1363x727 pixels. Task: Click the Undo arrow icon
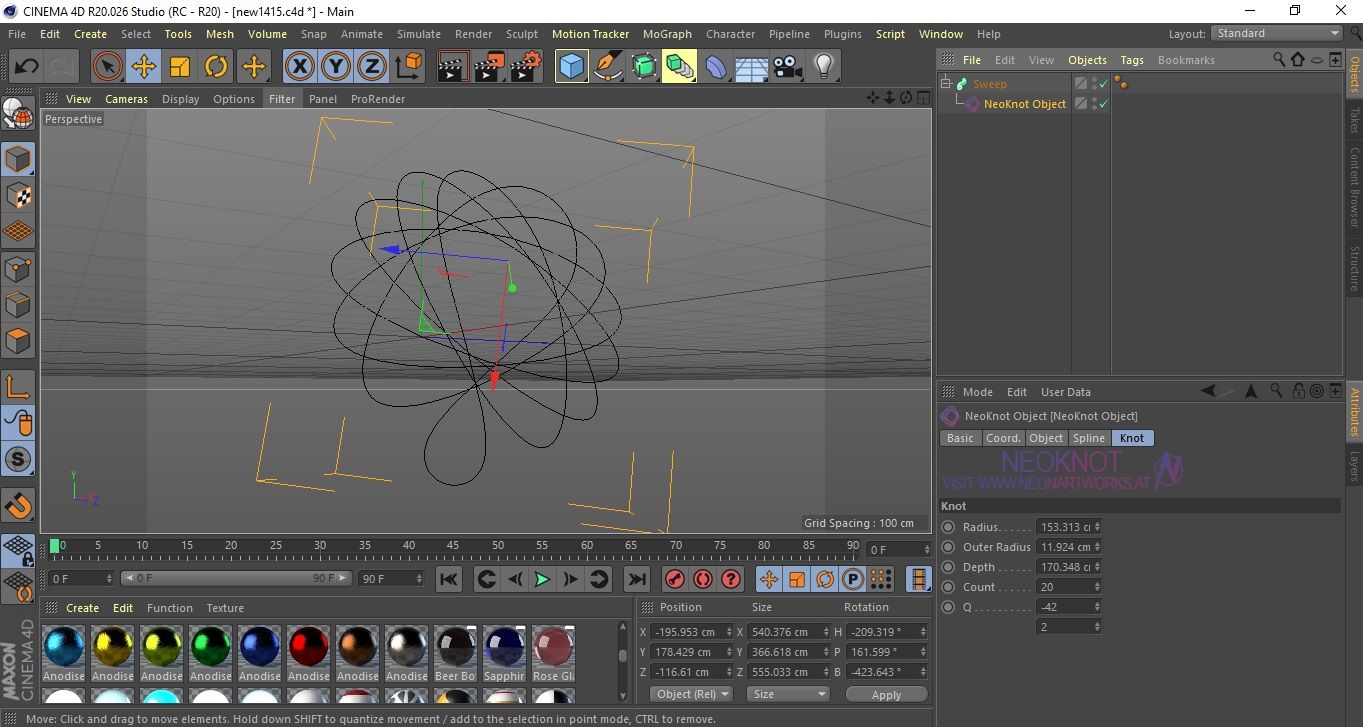26,67
